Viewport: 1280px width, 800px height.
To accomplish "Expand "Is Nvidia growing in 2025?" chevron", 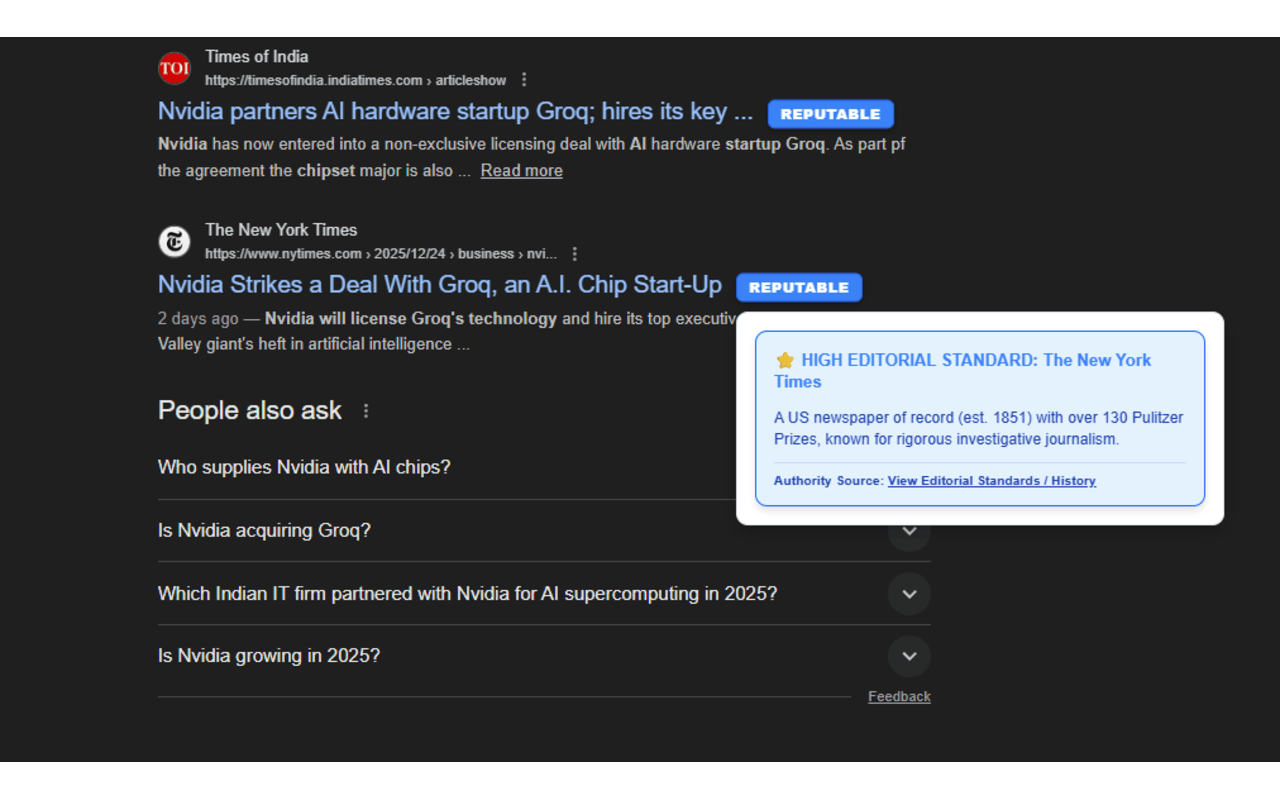I will [x=909, y=656].
